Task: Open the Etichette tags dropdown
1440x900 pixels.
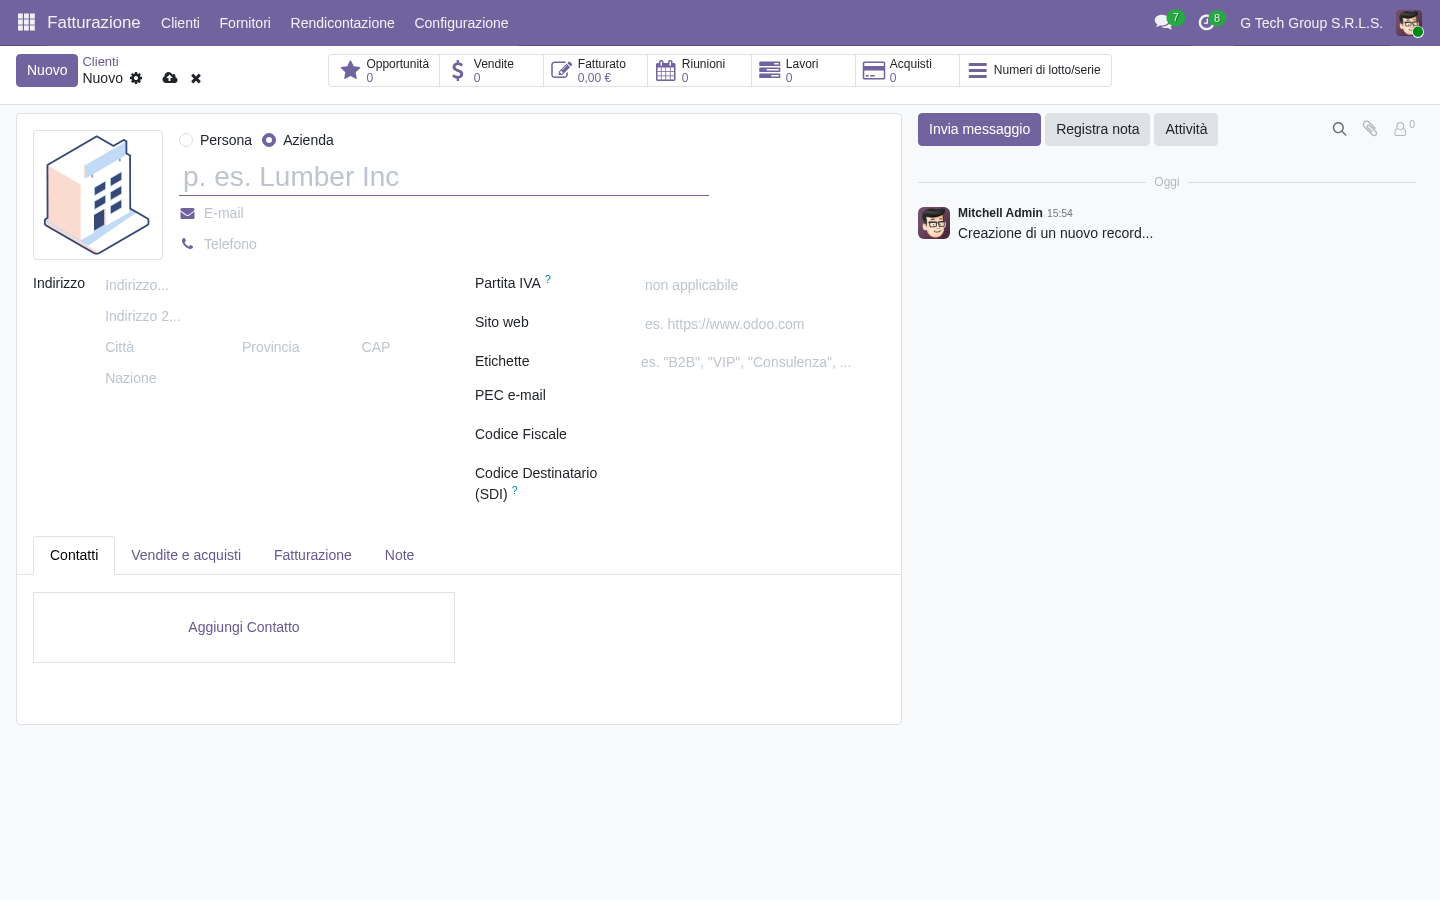Action: pyautogui.click(x=762, y=362)
